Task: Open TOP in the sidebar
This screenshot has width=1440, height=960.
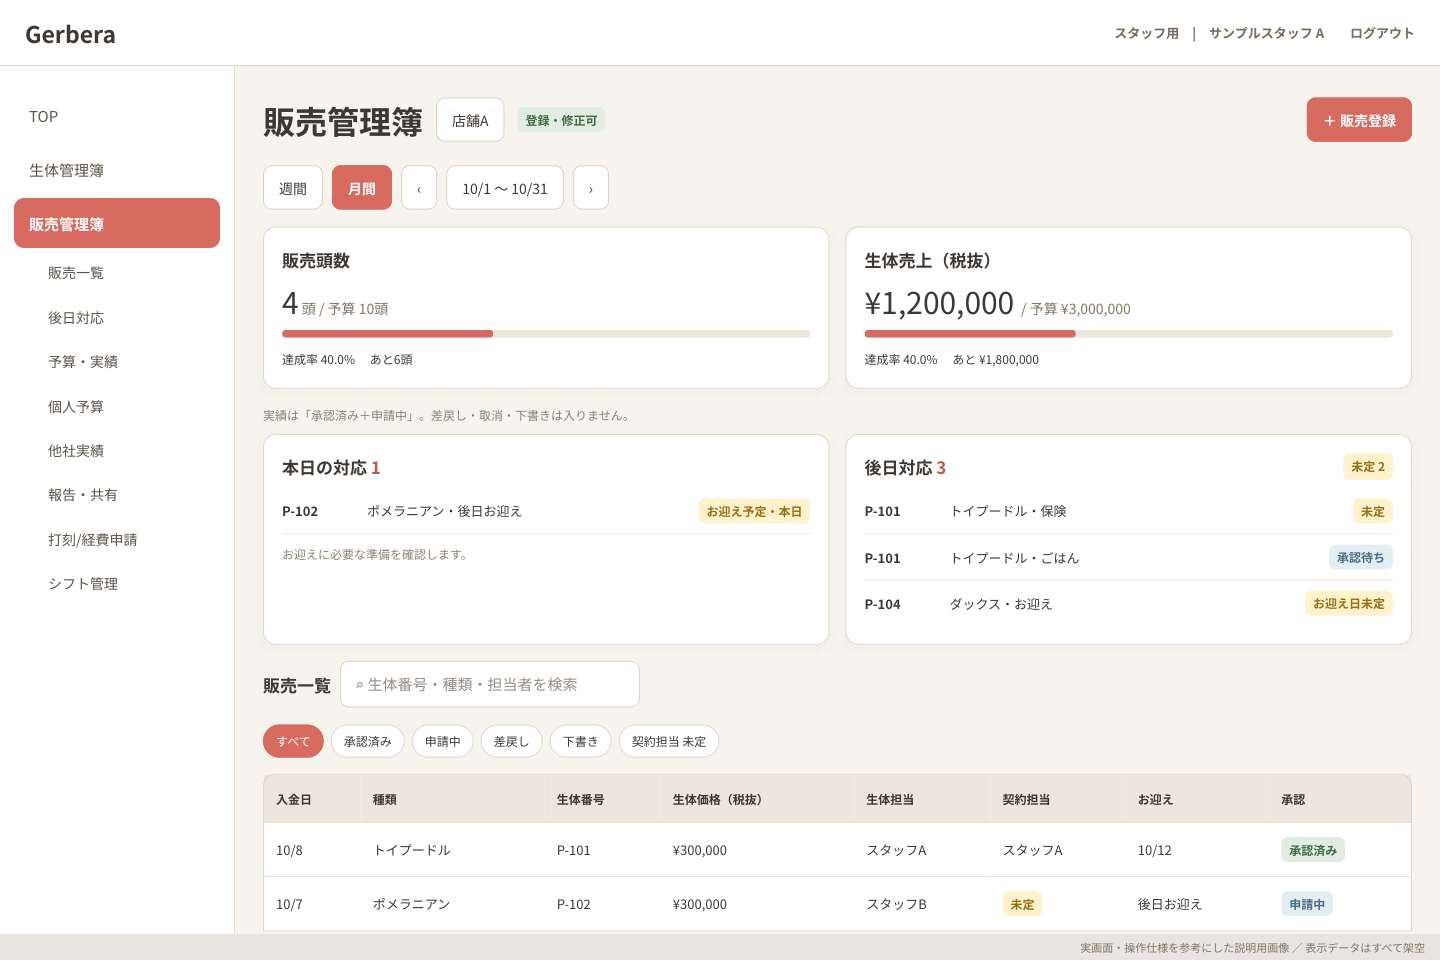Action: pos(117,117)
